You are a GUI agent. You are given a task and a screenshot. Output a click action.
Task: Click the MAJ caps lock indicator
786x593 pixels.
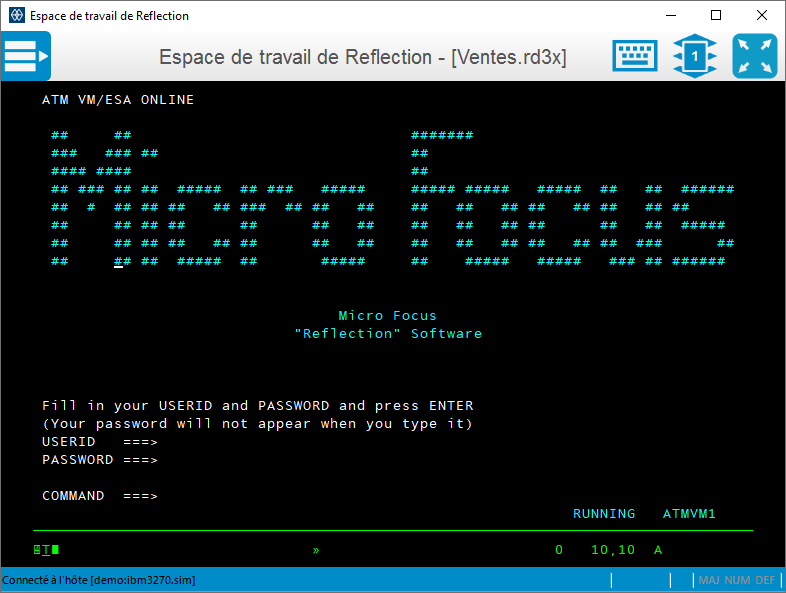(x=710, y=580)
